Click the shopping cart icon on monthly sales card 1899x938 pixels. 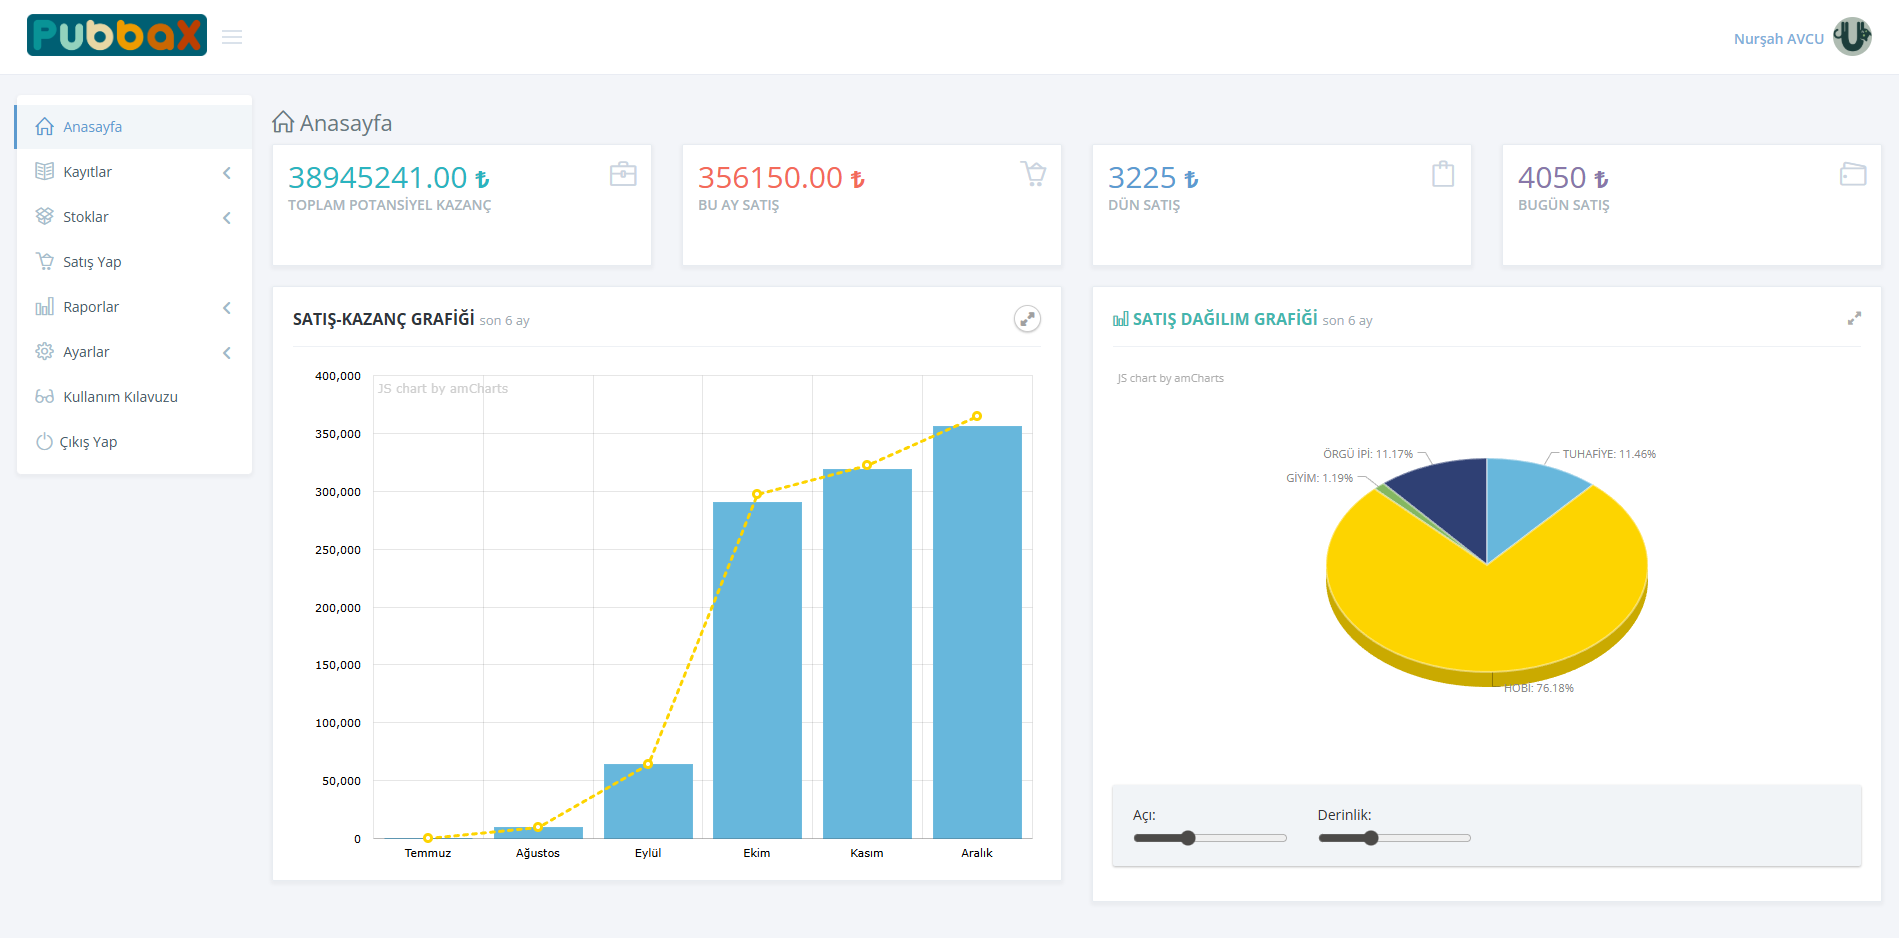pyautogui.click(x=1033, y=174)
